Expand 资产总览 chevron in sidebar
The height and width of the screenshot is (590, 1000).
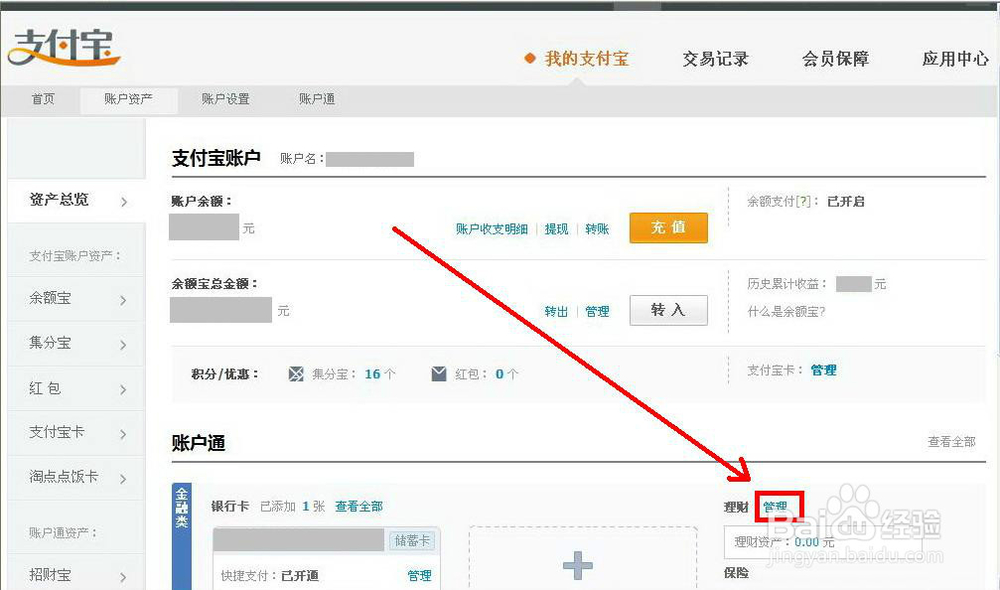(x=124, y=202)
